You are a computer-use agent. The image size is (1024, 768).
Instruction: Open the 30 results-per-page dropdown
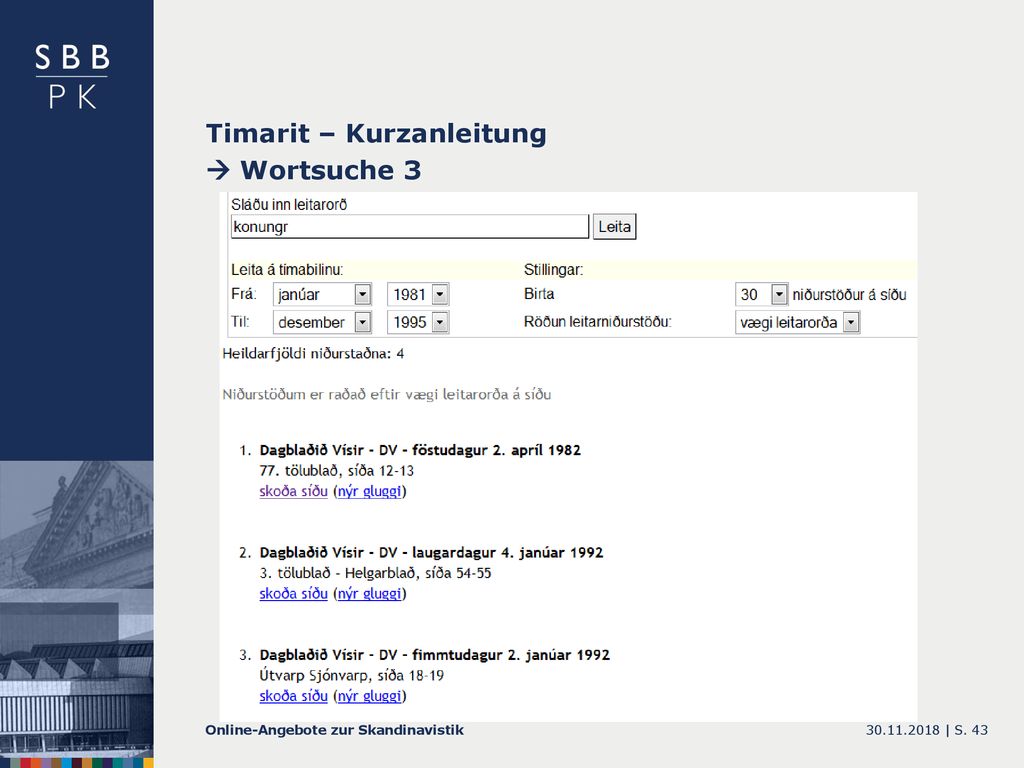pyautogui.click(x=761, y=295)
